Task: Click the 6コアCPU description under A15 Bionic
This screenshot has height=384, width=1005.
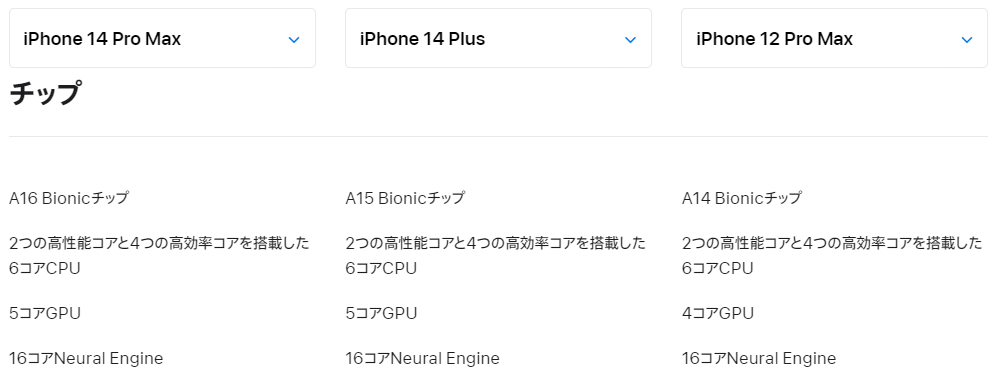Action: tap(495, 255)
